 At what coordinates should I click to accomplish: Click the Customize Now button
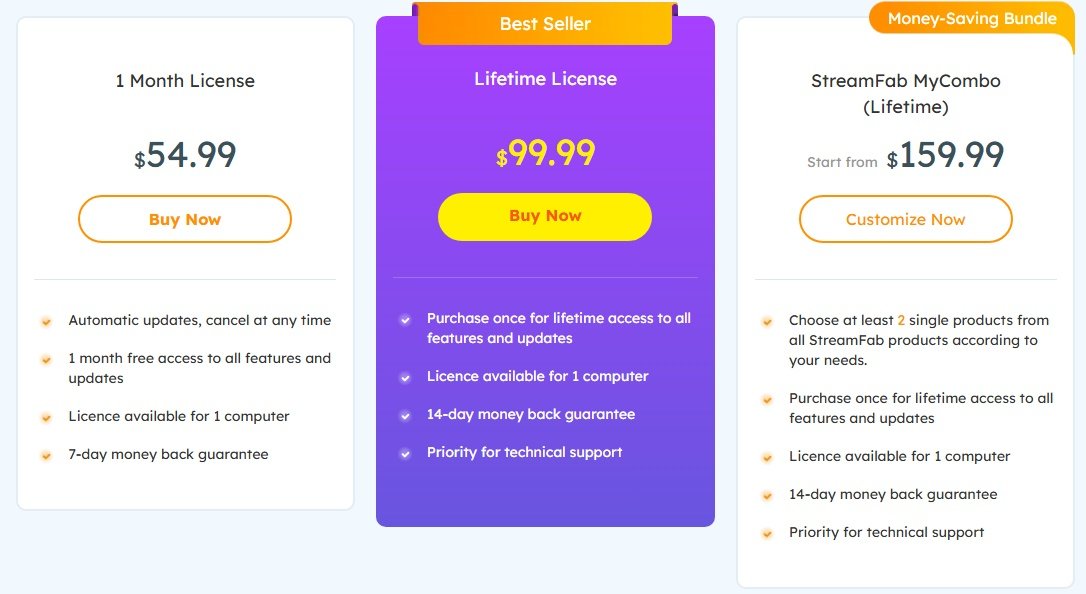905,219
